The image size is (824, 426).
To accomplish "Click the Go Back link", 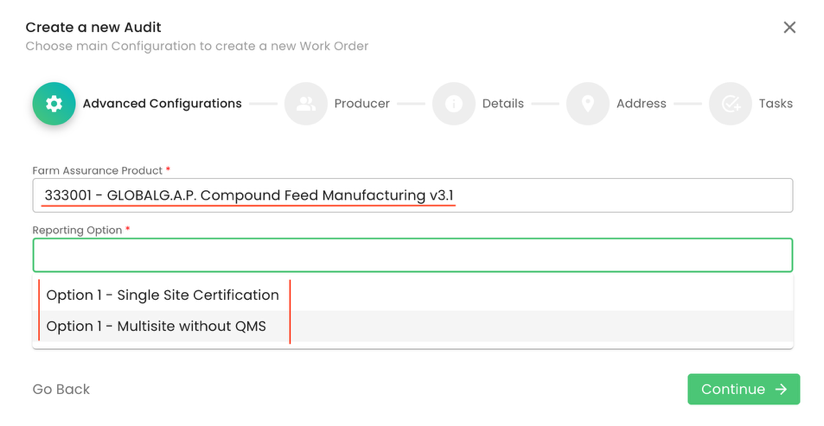I will coord(61,390).
